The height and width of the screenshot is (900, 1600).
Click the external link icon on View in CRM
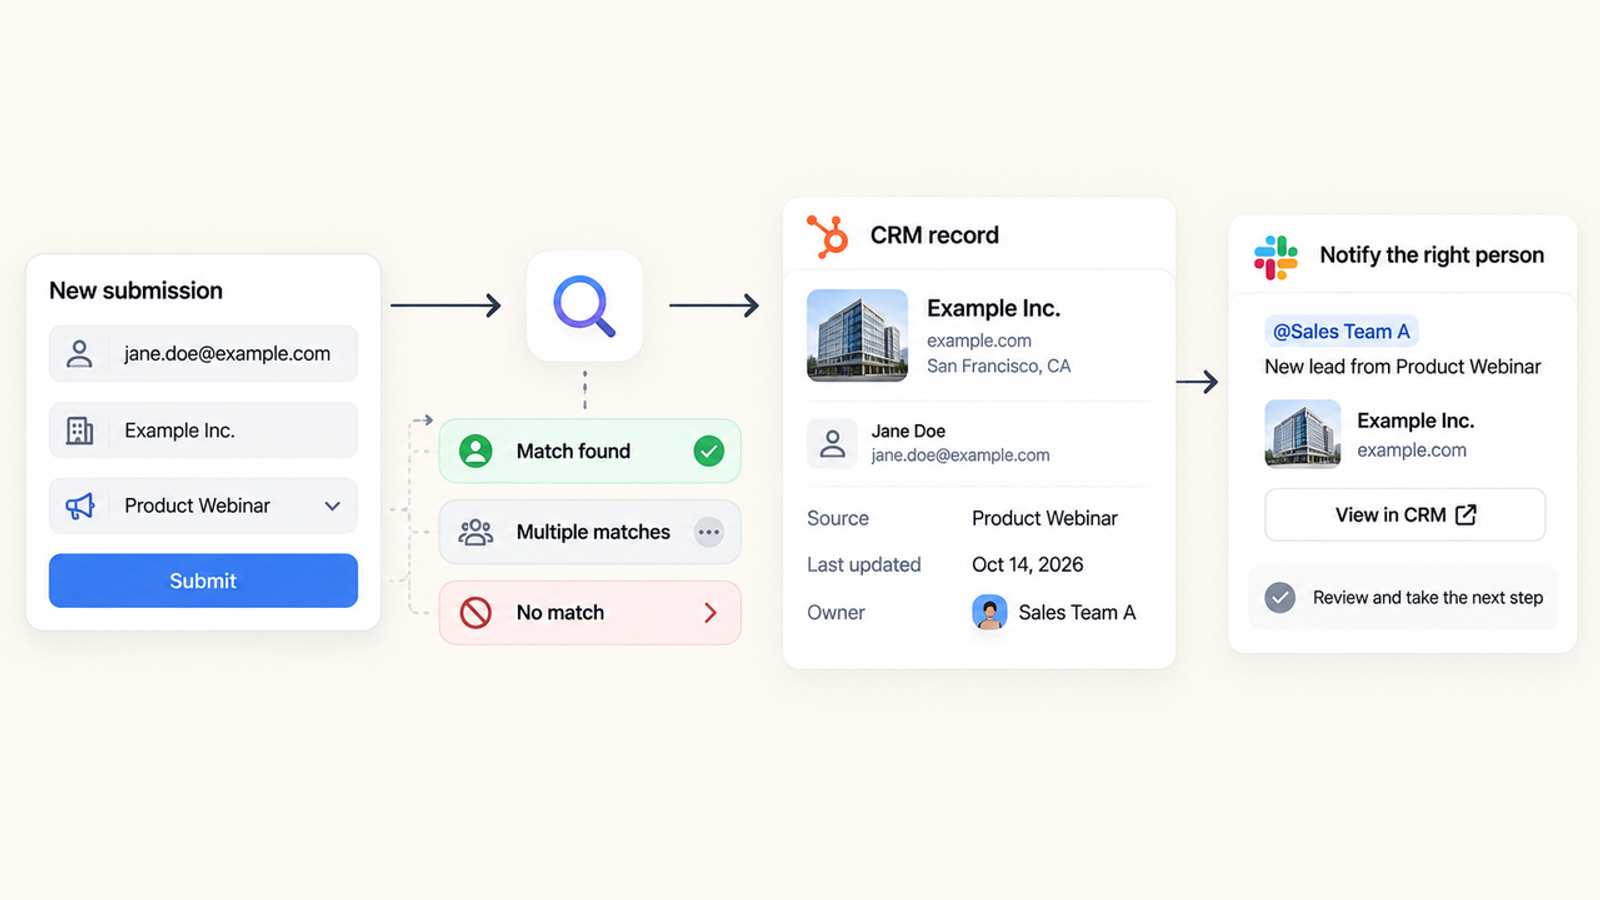click(x=1466, y=515)
